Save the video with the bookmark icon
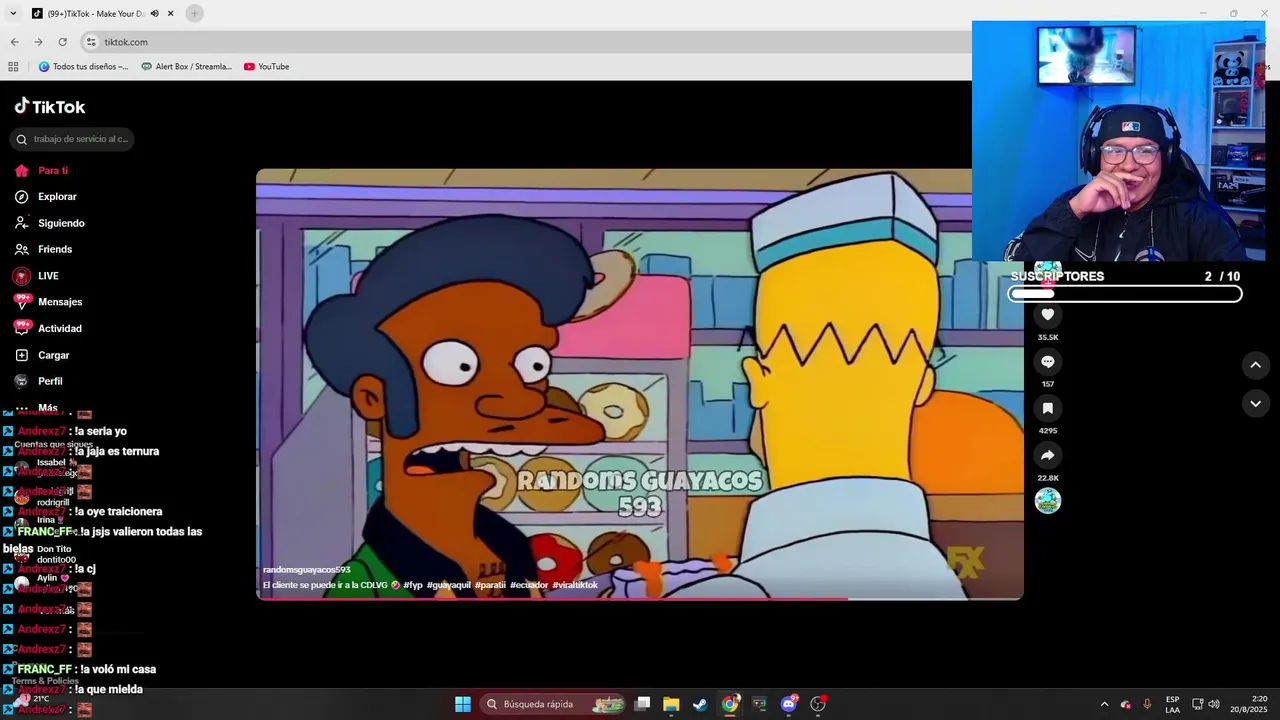 [x=1047, y=408]
